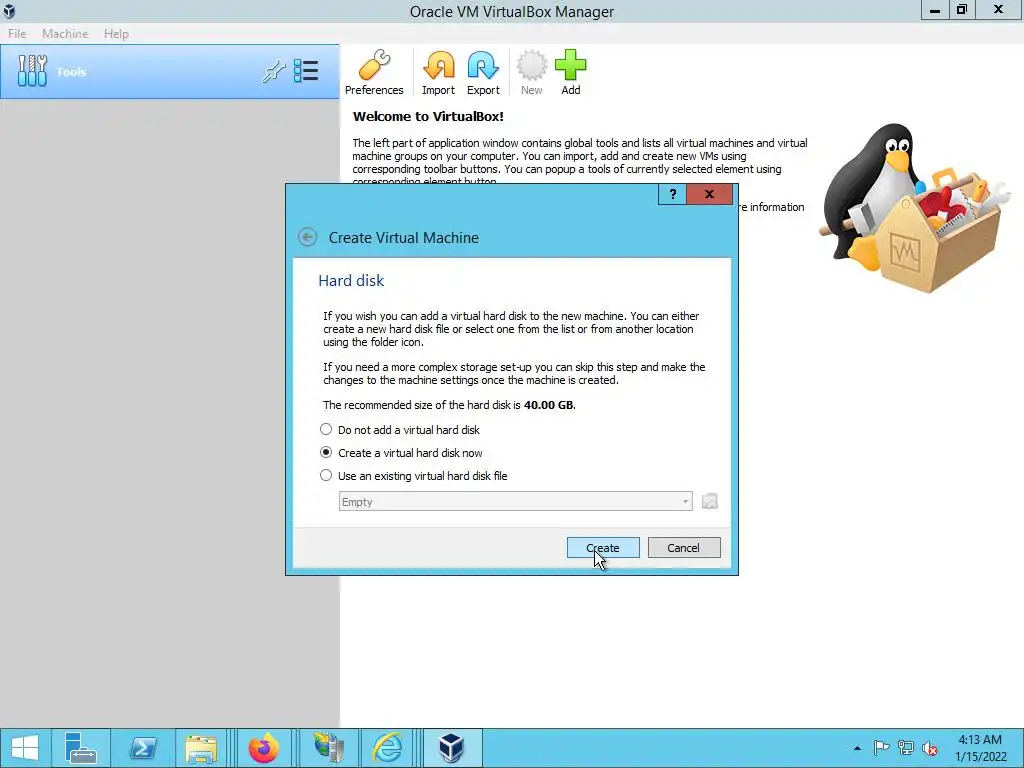Click the Cancel button
This screenshot has height=768, width=1024.
tap(684, 547)
